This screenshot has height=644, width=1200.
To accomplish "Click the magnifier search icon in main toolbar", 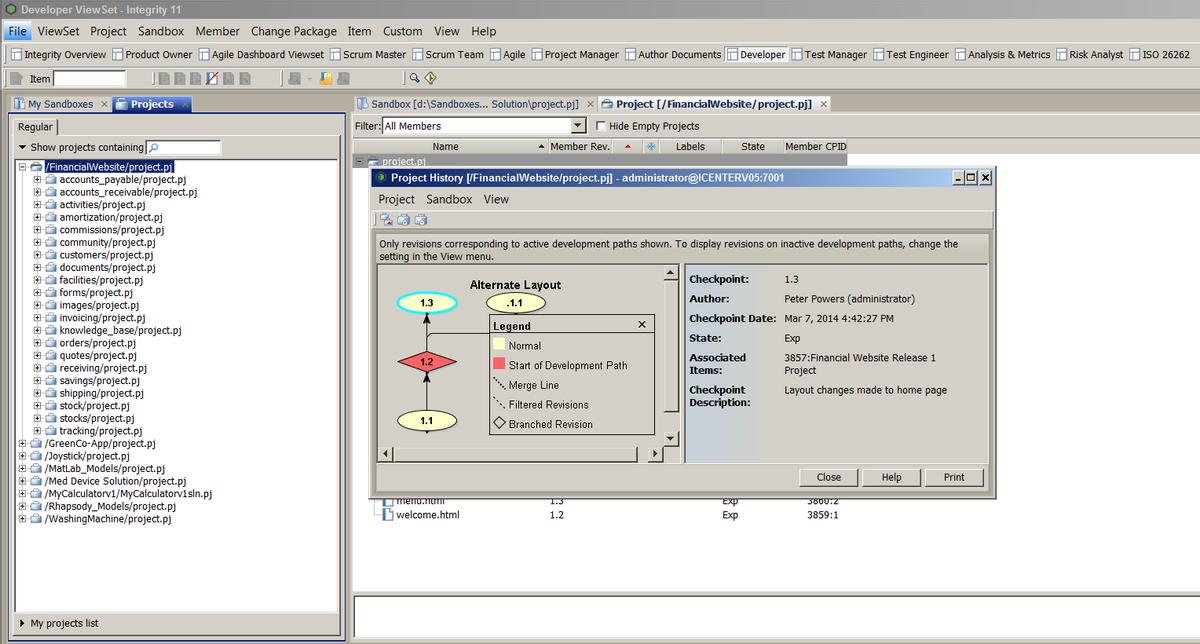I will (x=414, y=79).
